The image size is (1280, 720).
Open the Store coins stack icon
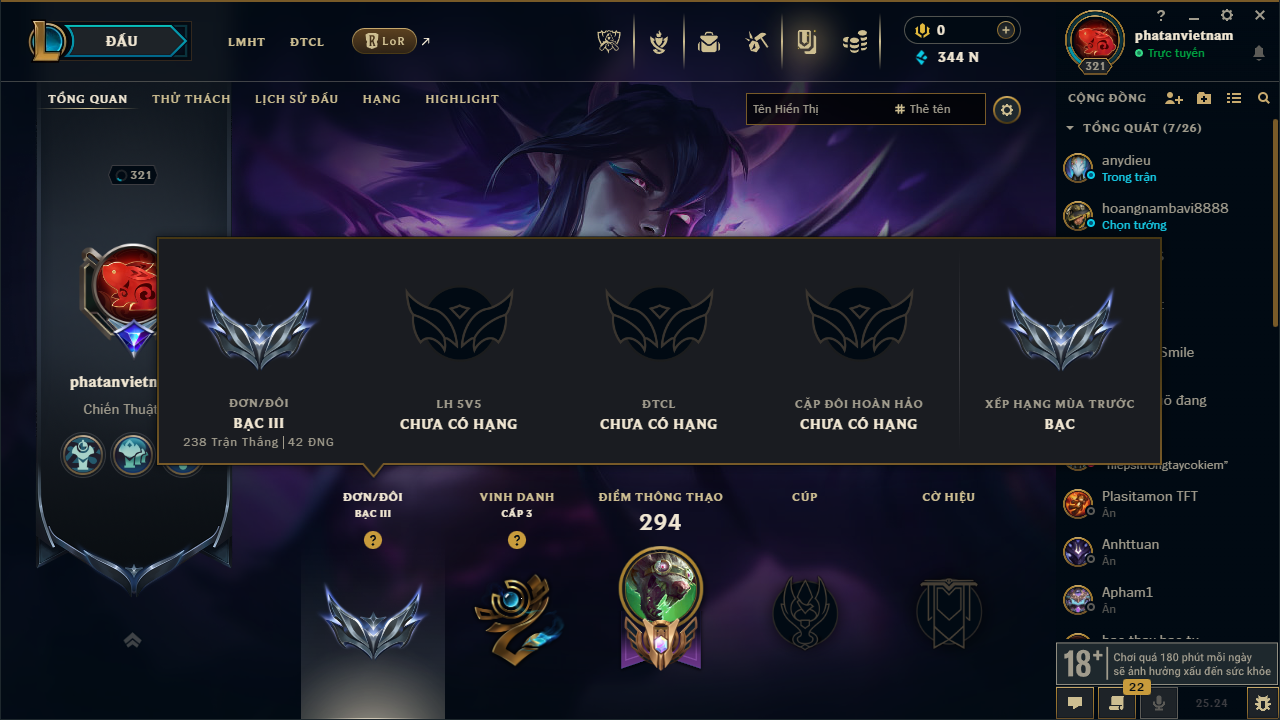click(x=855, y=42)
